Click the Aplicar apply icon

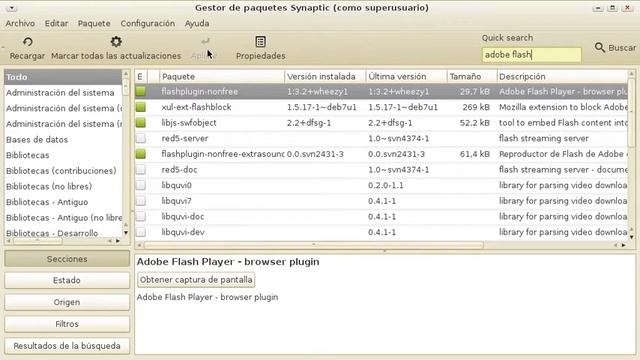[x=205, y=41]
